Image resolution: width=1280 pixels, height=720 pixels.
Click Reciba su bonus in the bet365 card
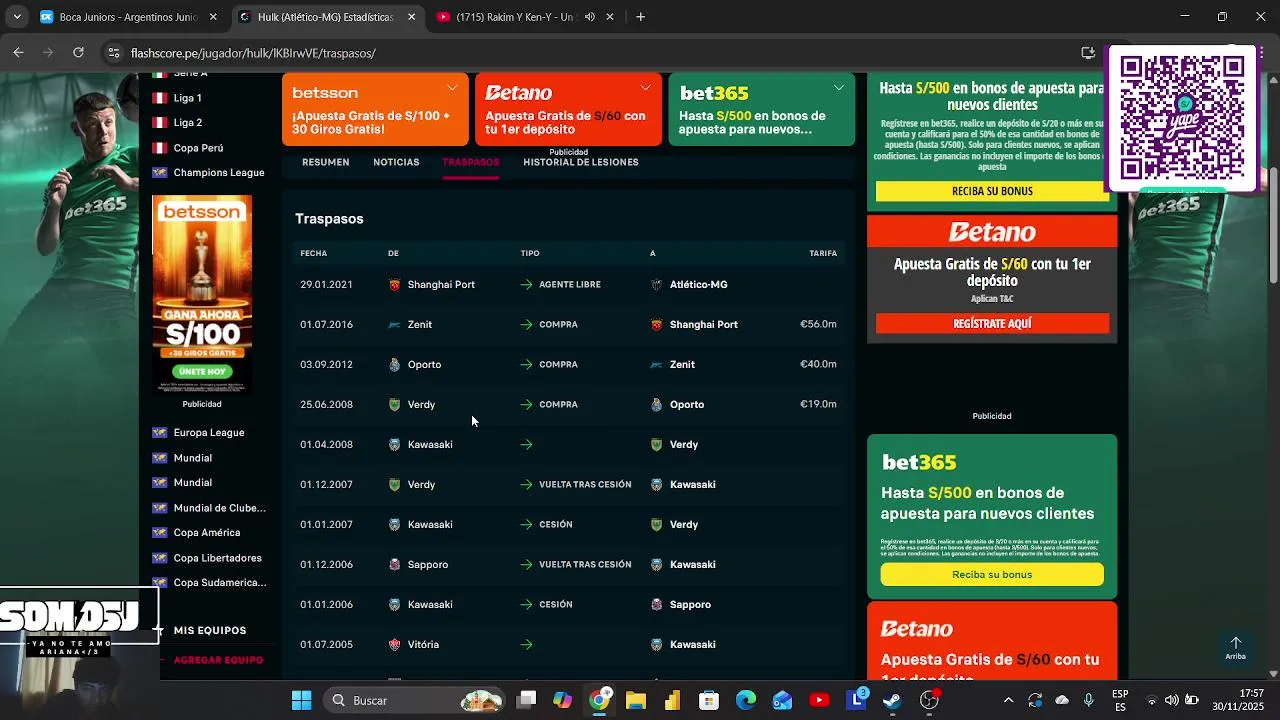click(992, 575)
